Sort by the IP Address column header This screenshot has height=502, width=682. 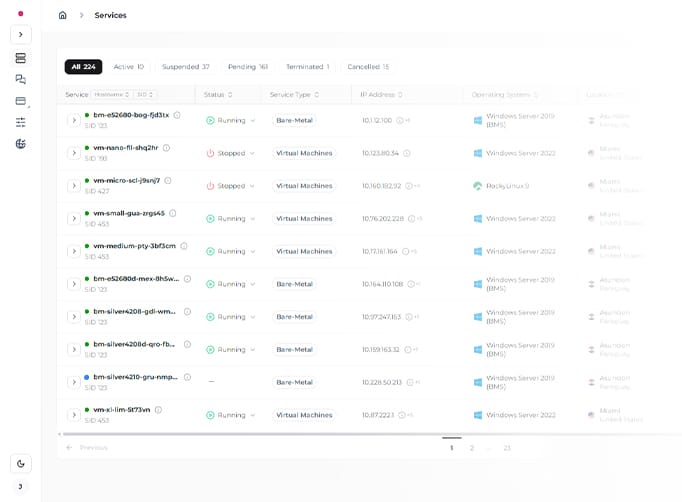pyautogui.click(x=381, y=94)
